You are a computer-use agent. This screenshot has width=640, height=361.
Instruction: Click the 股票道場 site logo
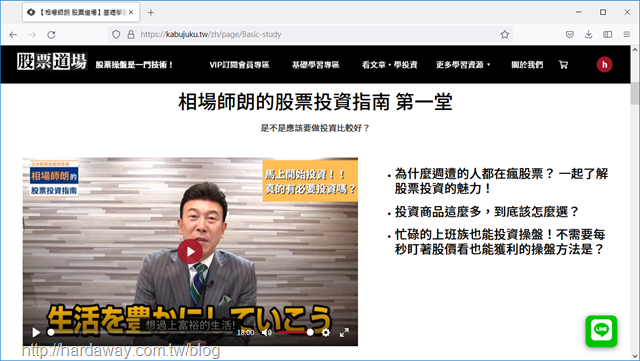click(52, 62)
